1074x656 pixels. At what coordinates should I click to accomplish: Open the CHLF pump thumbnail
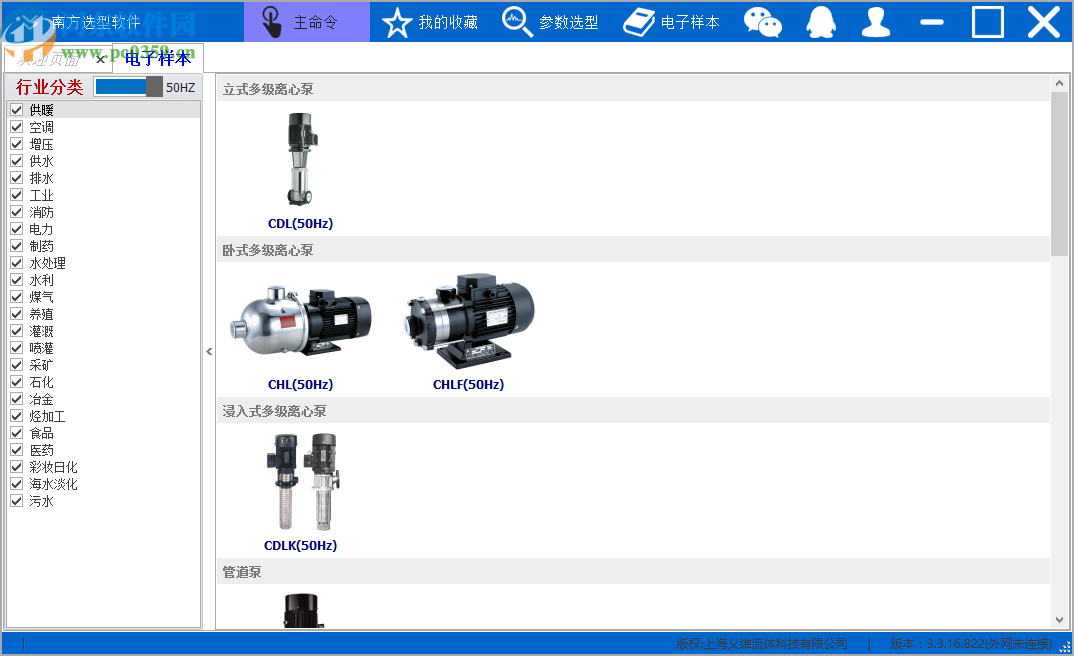[469, 320]
